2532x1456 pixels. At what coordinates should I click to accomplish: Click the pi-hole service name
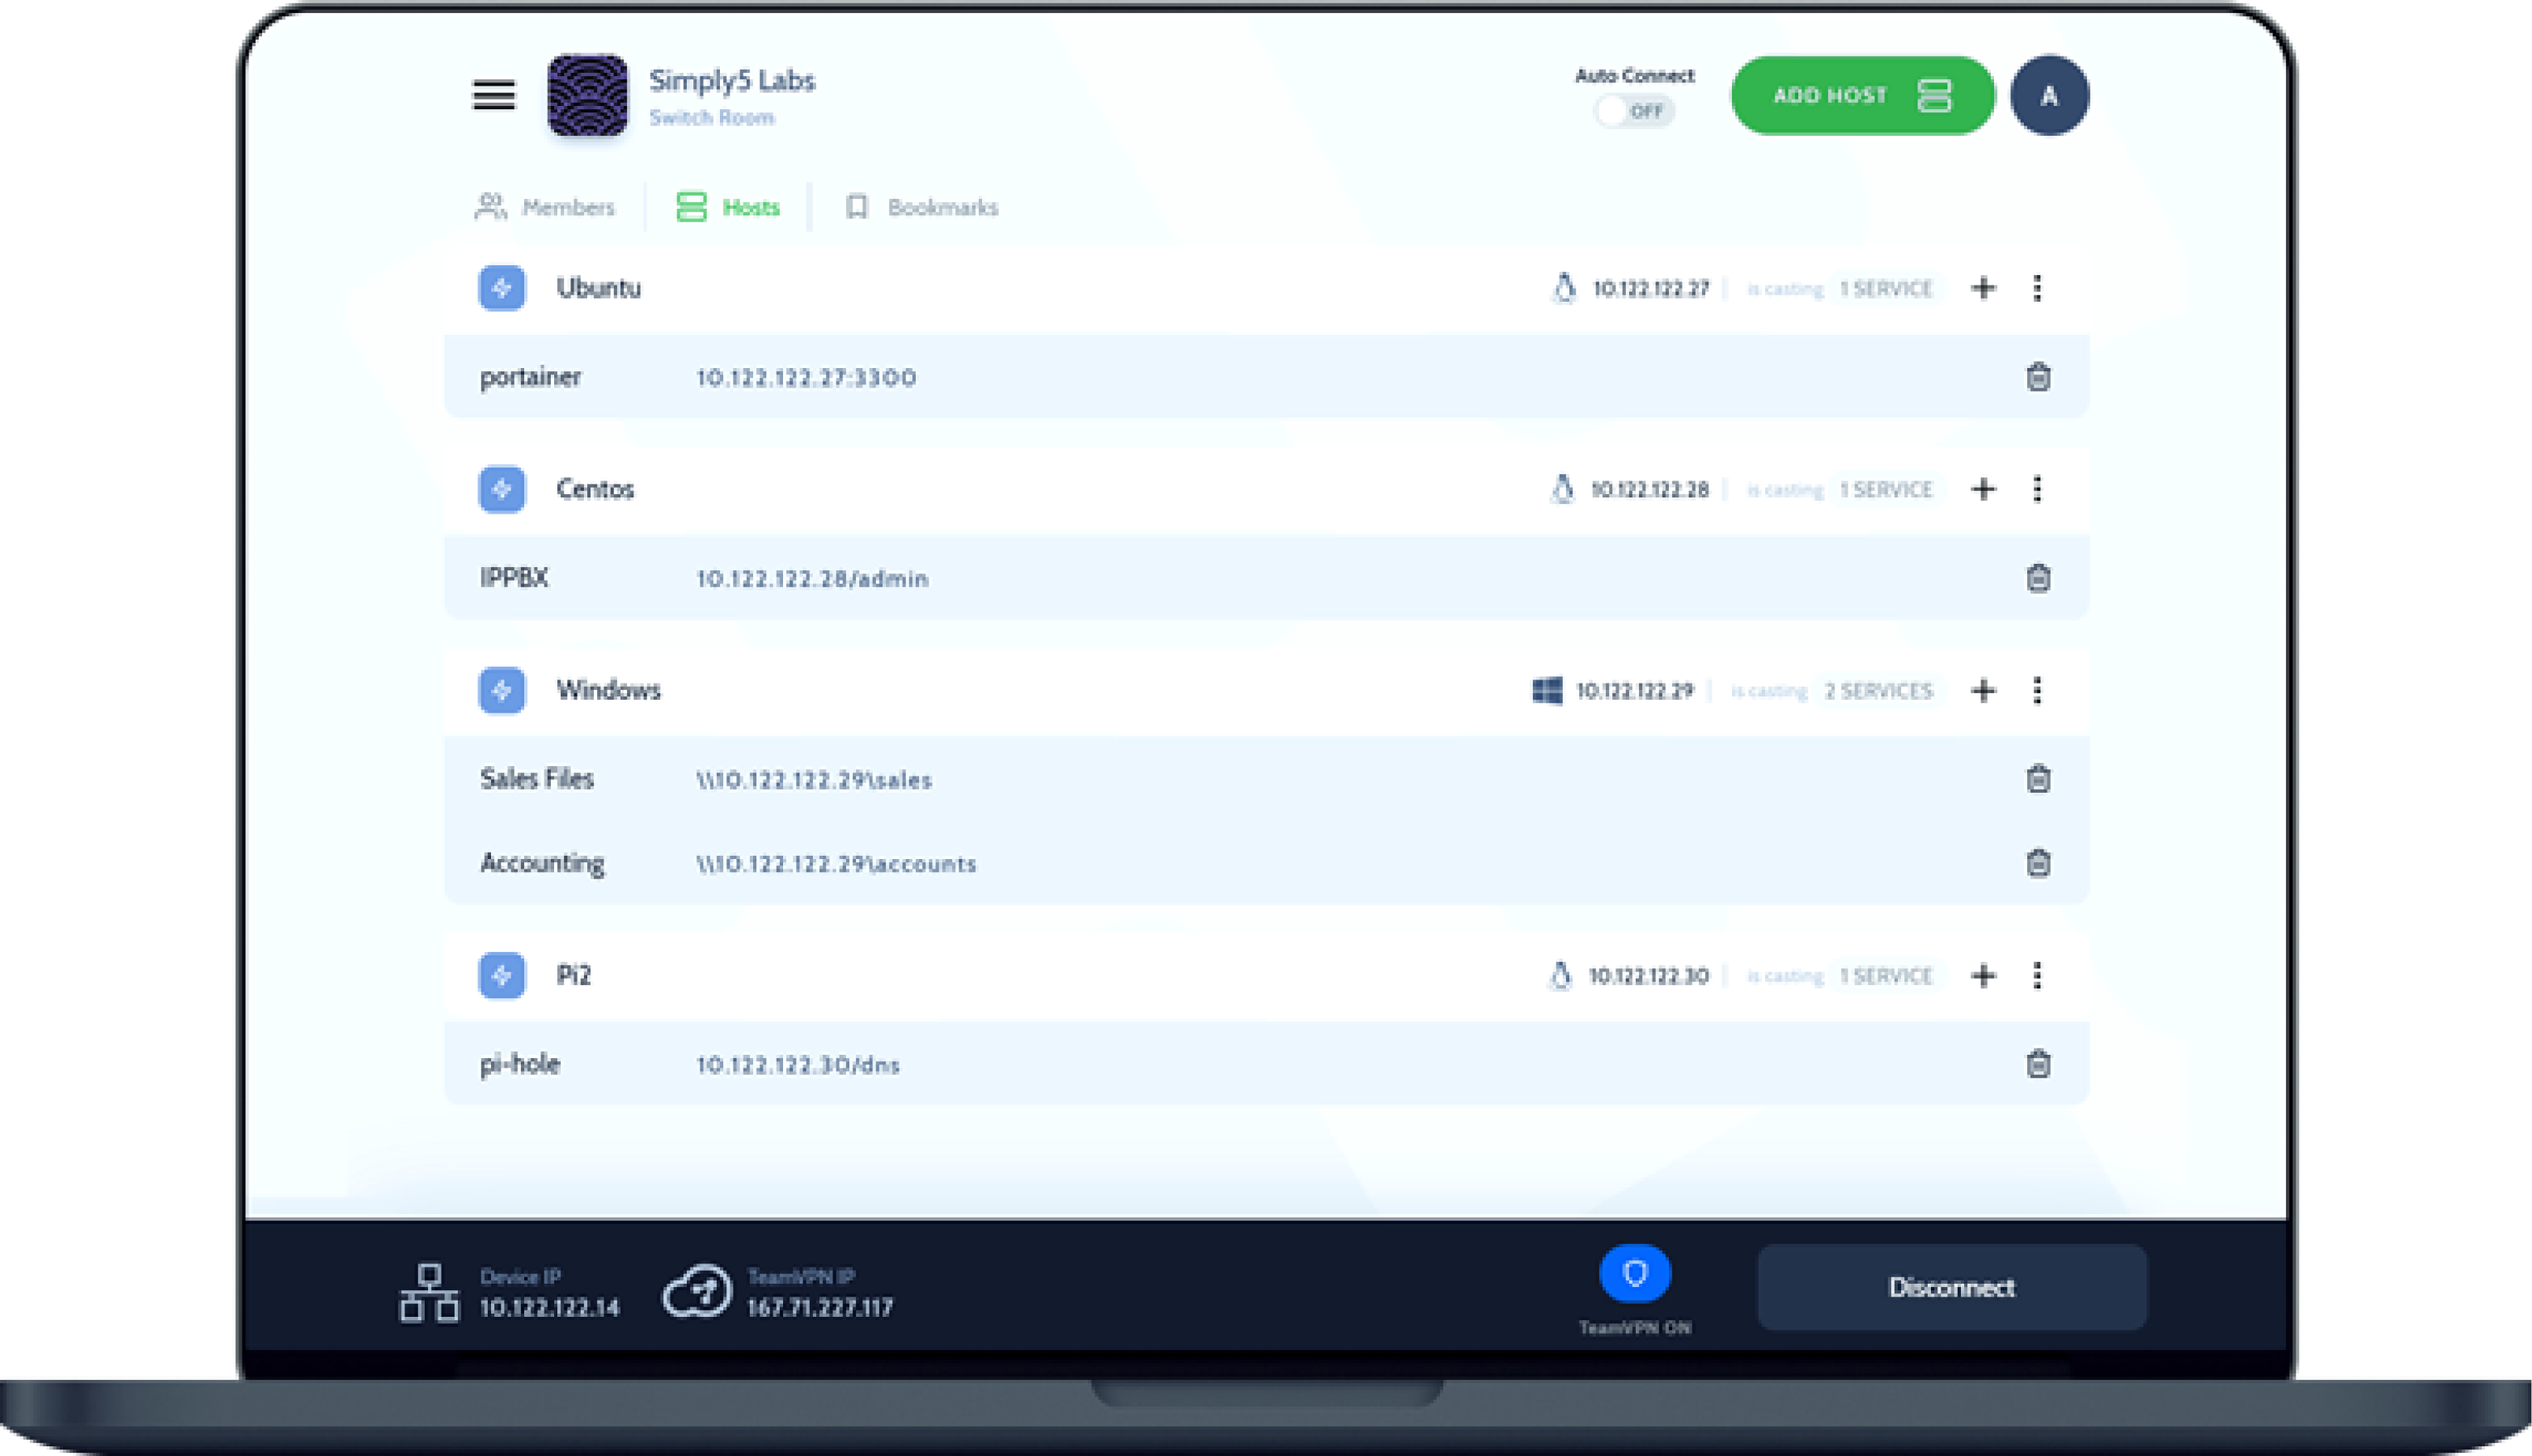click(x=520, y=1064)
